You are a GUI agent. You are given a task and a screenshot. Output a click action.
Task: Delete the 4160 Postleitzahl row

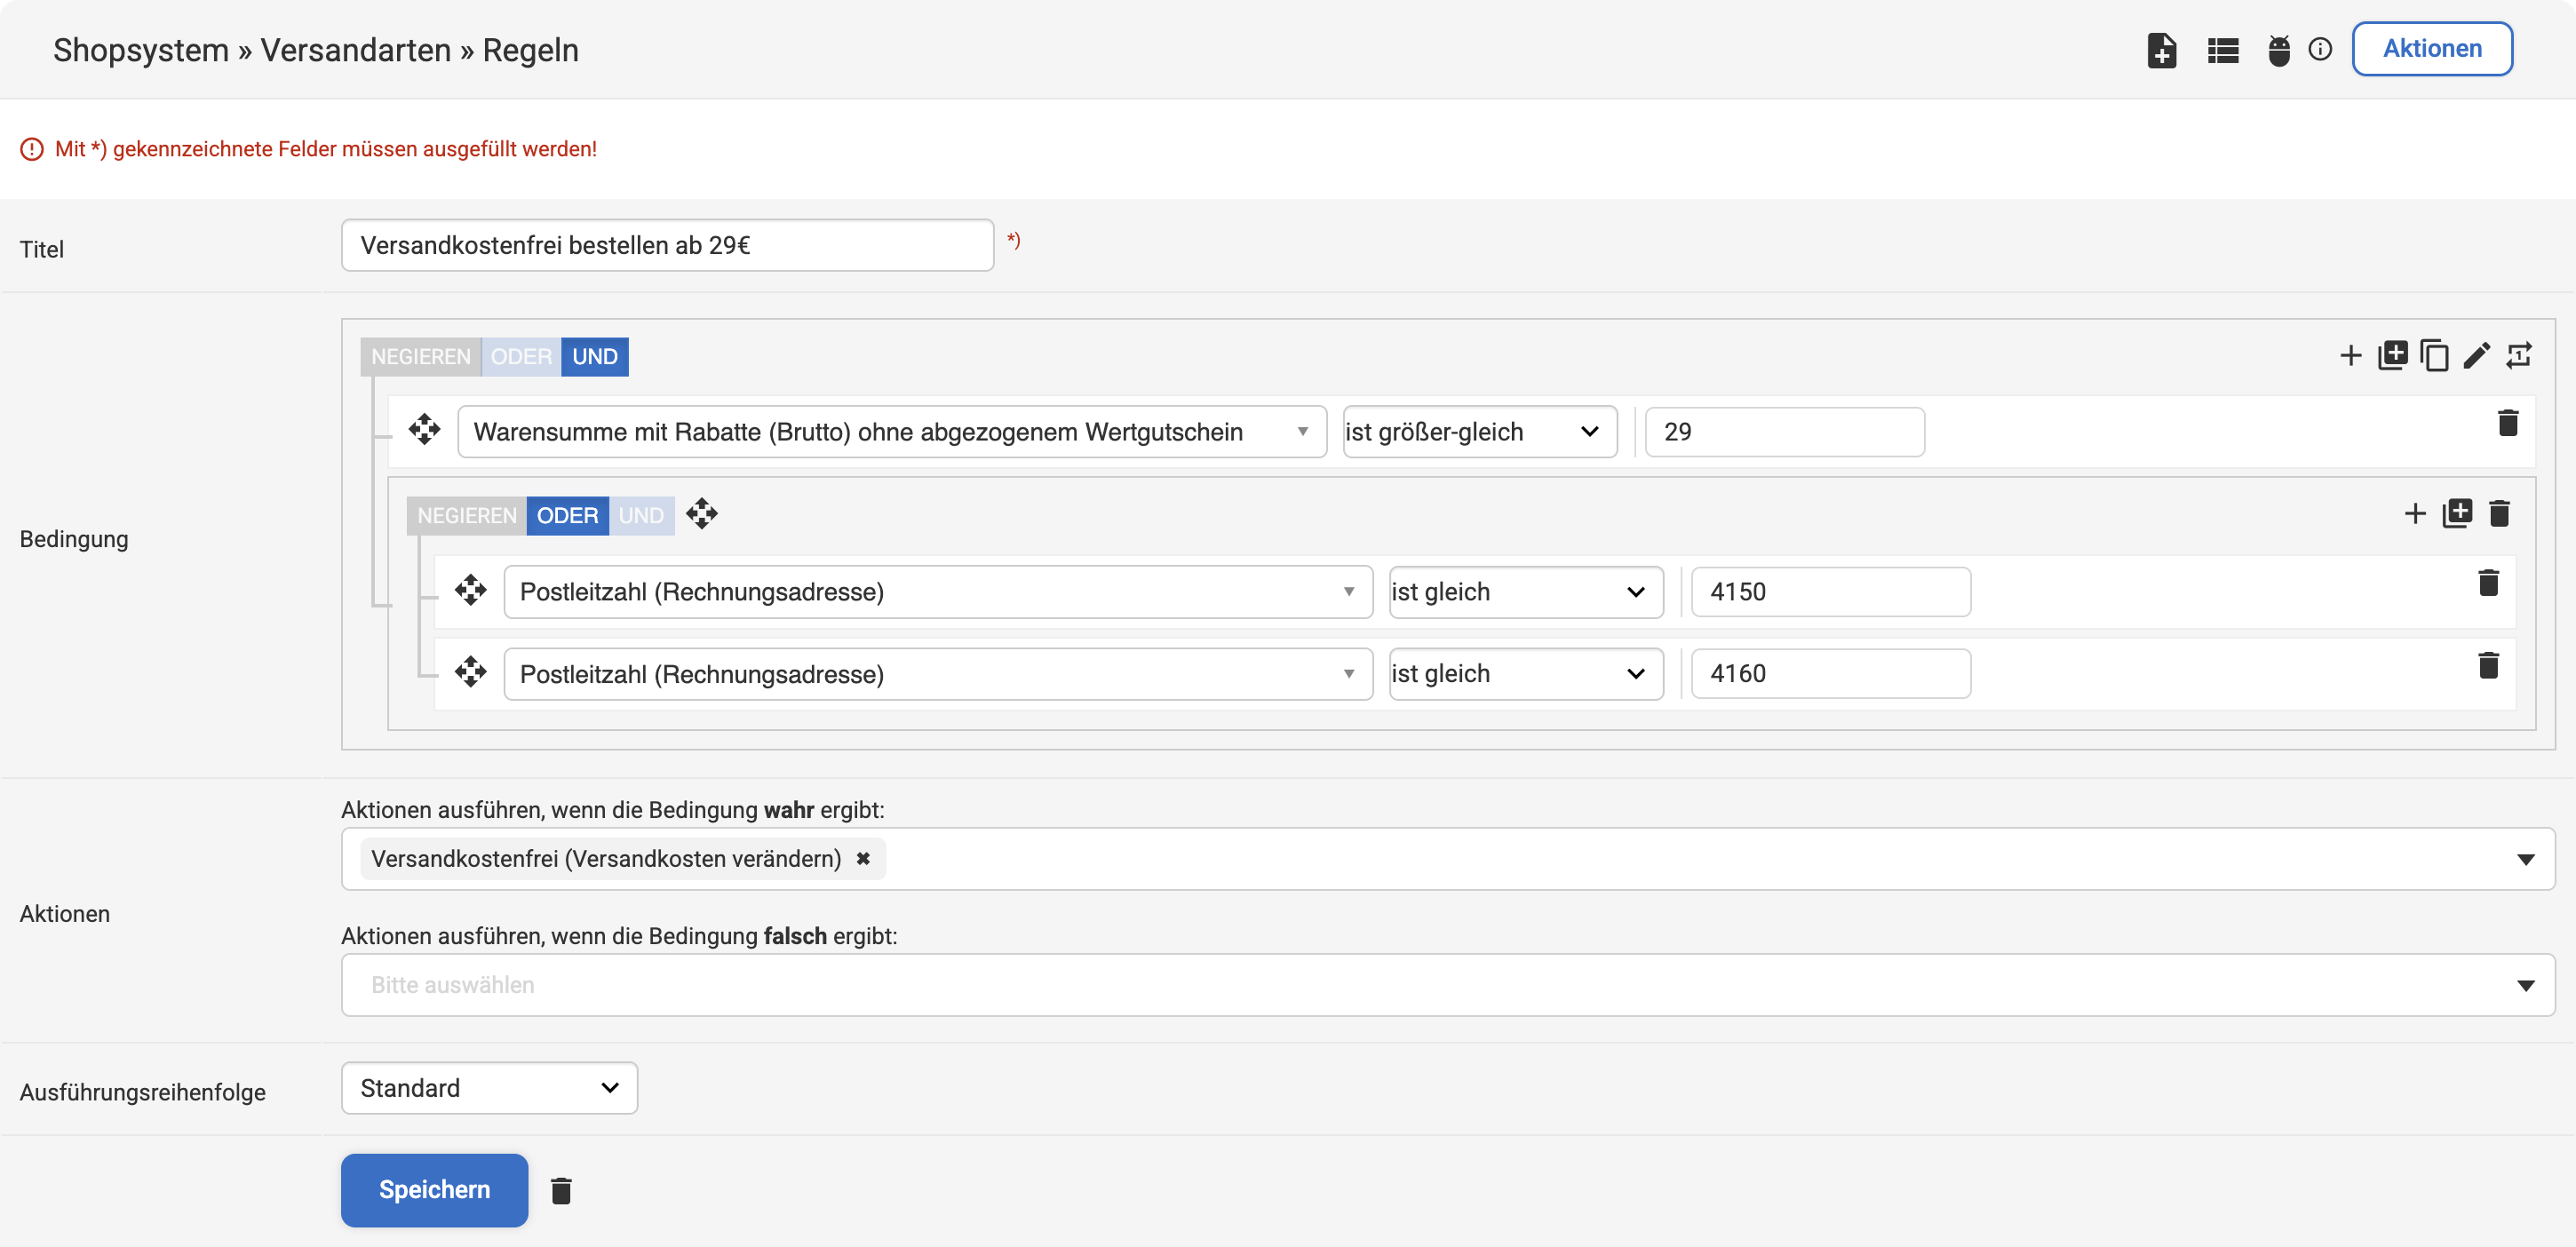click(2488, 665)
